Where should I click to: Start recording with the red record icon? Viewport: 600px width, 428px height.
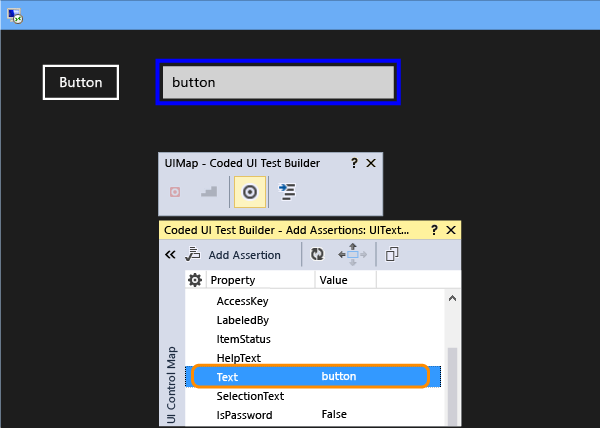(x=175, y=192)
